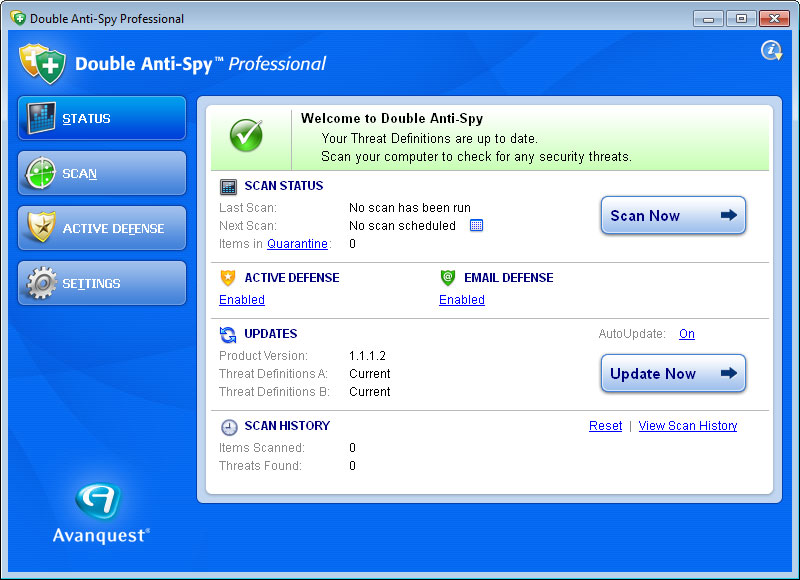Switch to the Scan sidebar tab
Screen dimensions: 800x580
point(102,174)
